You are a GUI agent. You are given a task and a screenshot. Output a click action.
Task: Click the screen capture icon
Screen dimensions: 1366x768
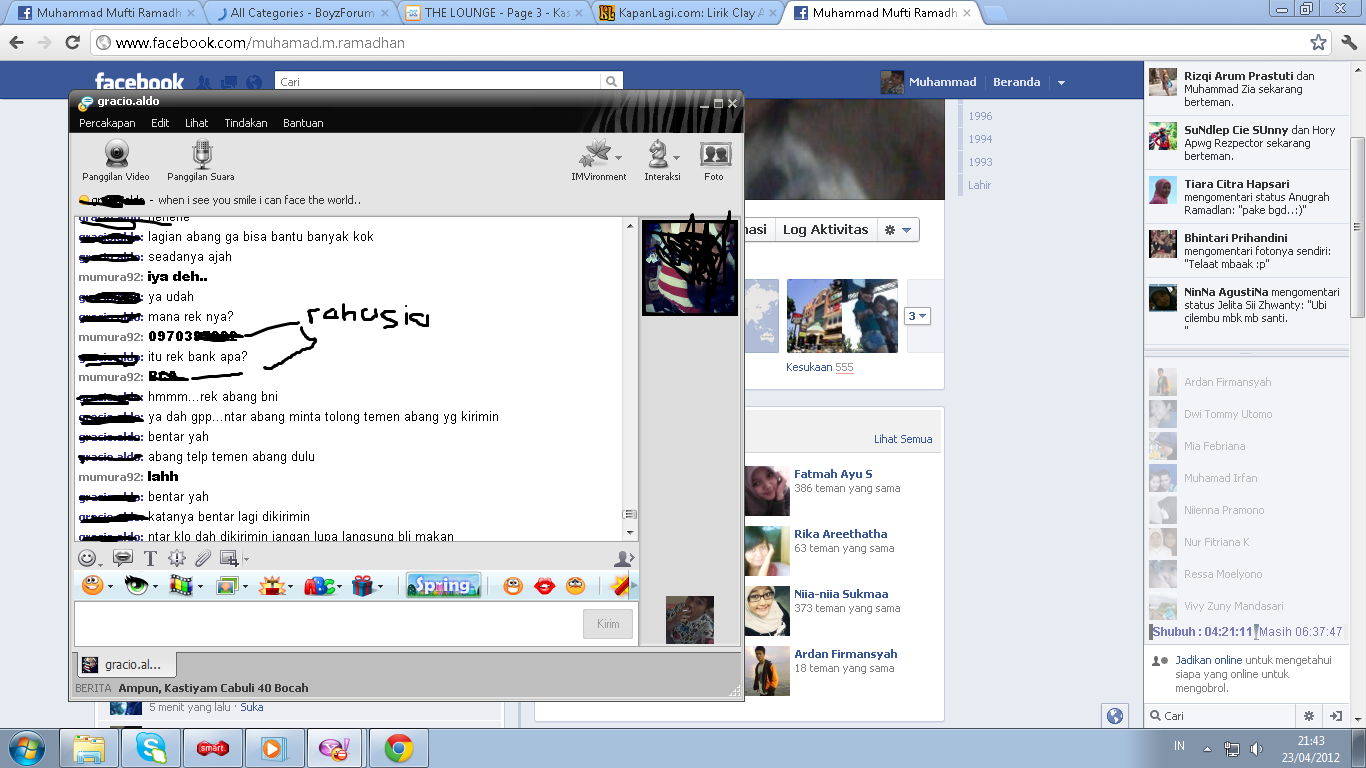pyautogui.click(x=229, y=558)
